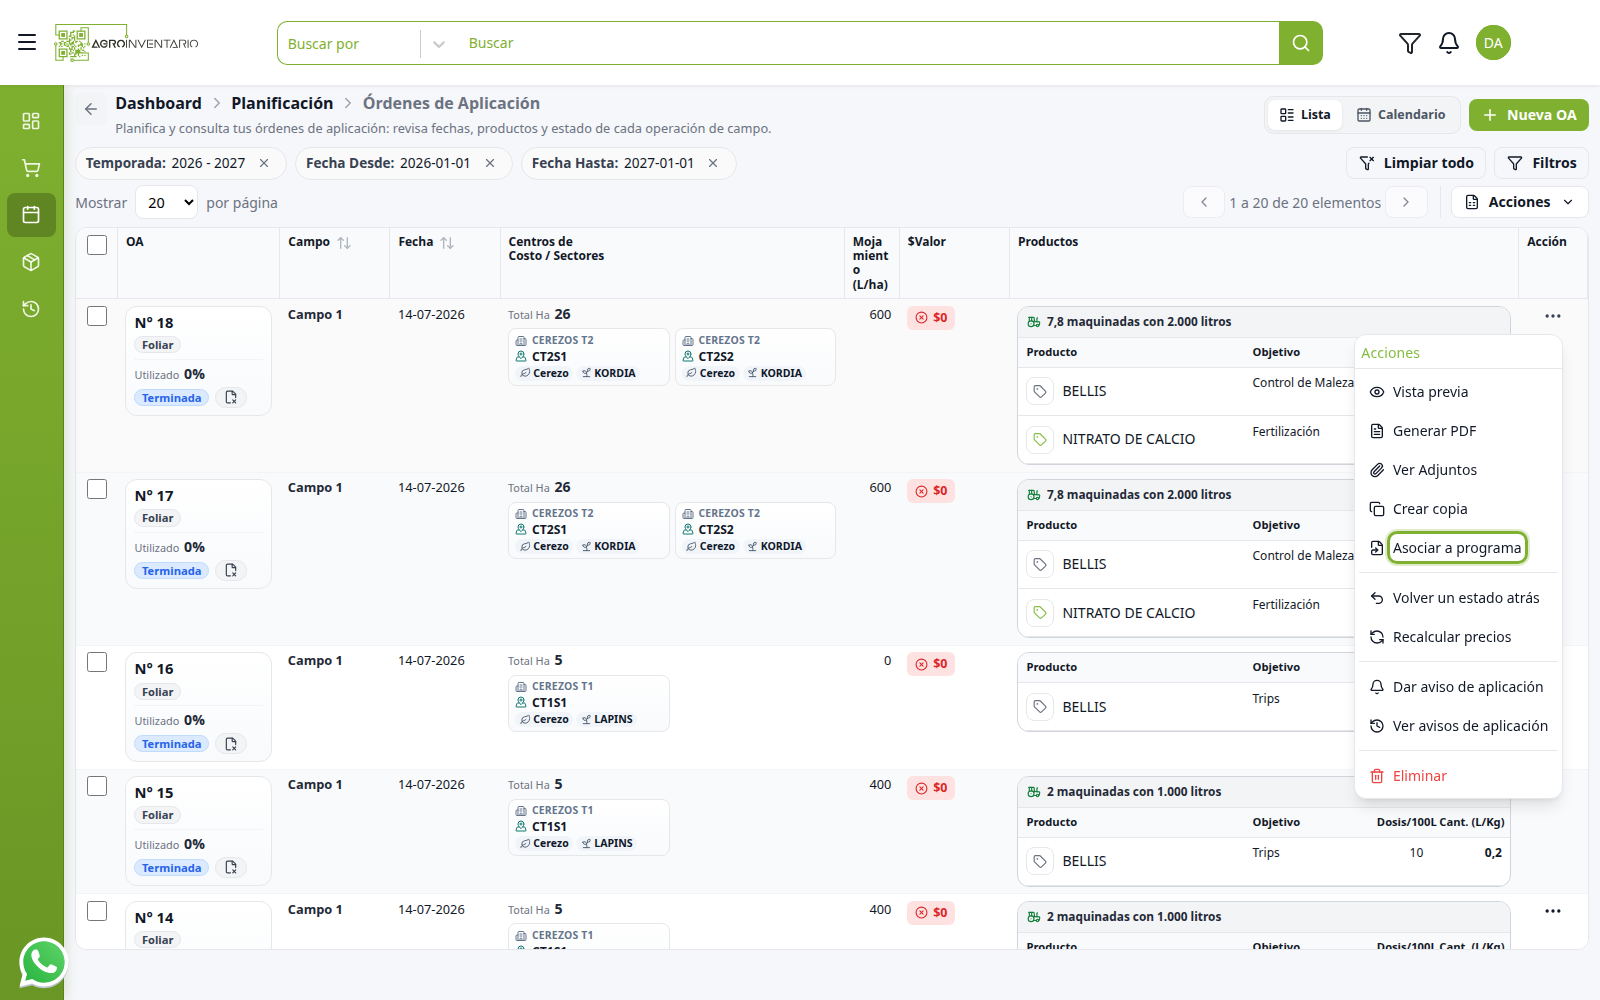1600x1000 pixels.
Task: Choose Eliminar in actions menu
Action: tap(1457, 776)
